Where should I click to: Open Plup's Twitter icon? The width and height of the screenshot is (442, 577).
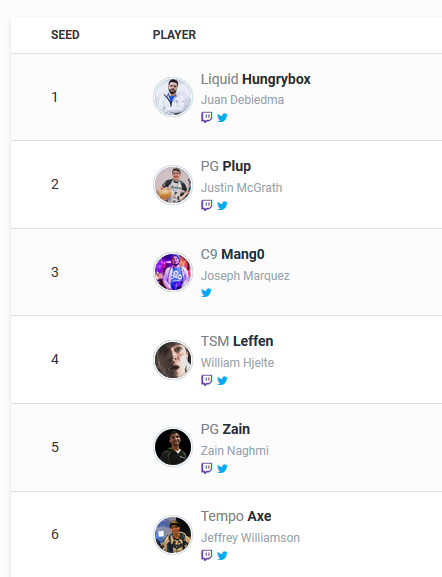tap(222, 205)
